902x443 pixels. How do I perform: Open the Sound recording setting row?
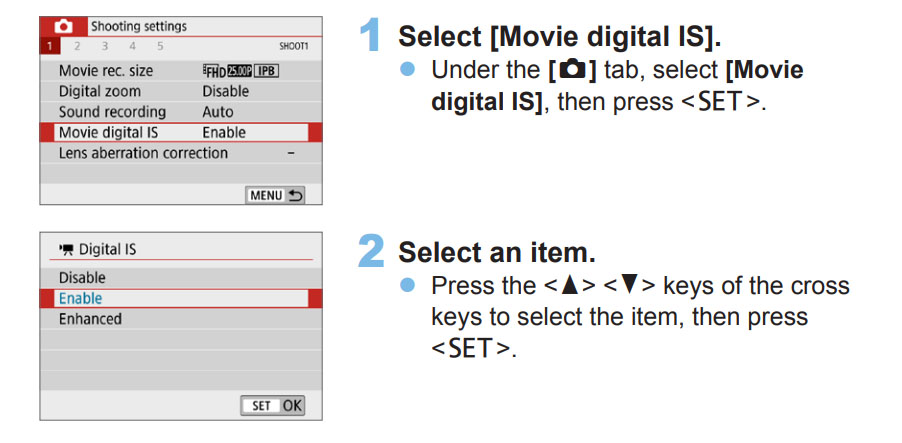[x=112, y=112]
